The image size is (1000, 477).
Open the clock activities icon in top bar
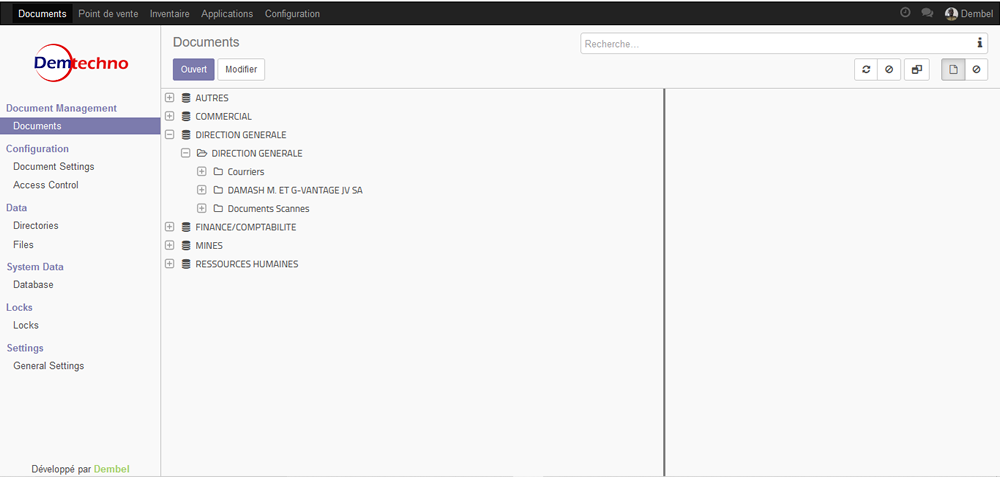[x=905, y=13]
